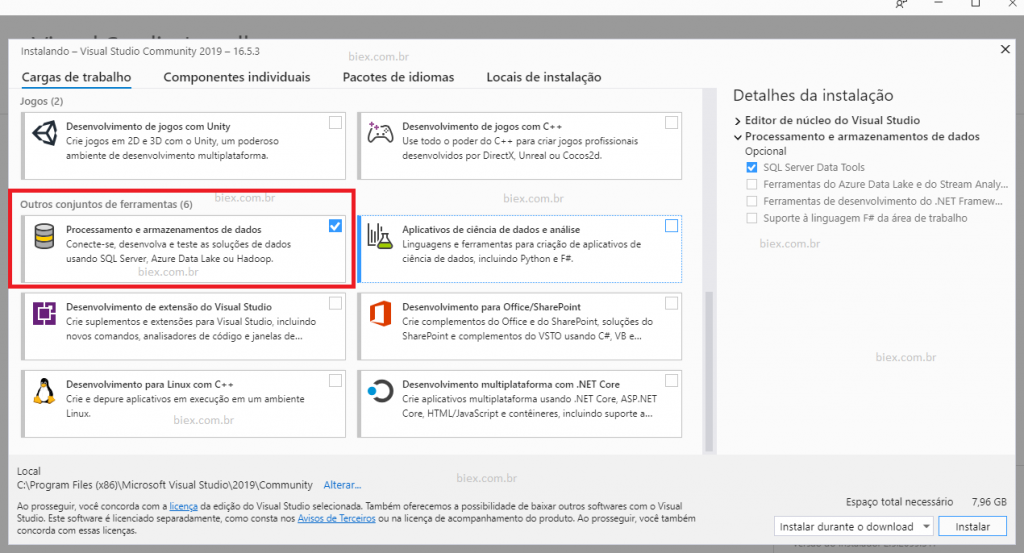Open the Avisos de Terceiros link
The image size is (1024, 553).
(336, 518)
